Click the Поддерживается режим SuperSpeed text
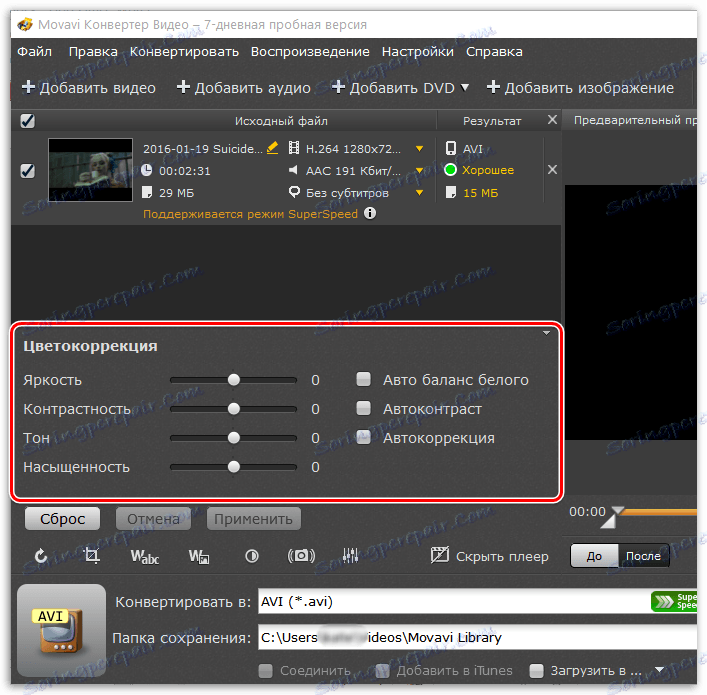 pyautogui.click(x=250, y=214)
